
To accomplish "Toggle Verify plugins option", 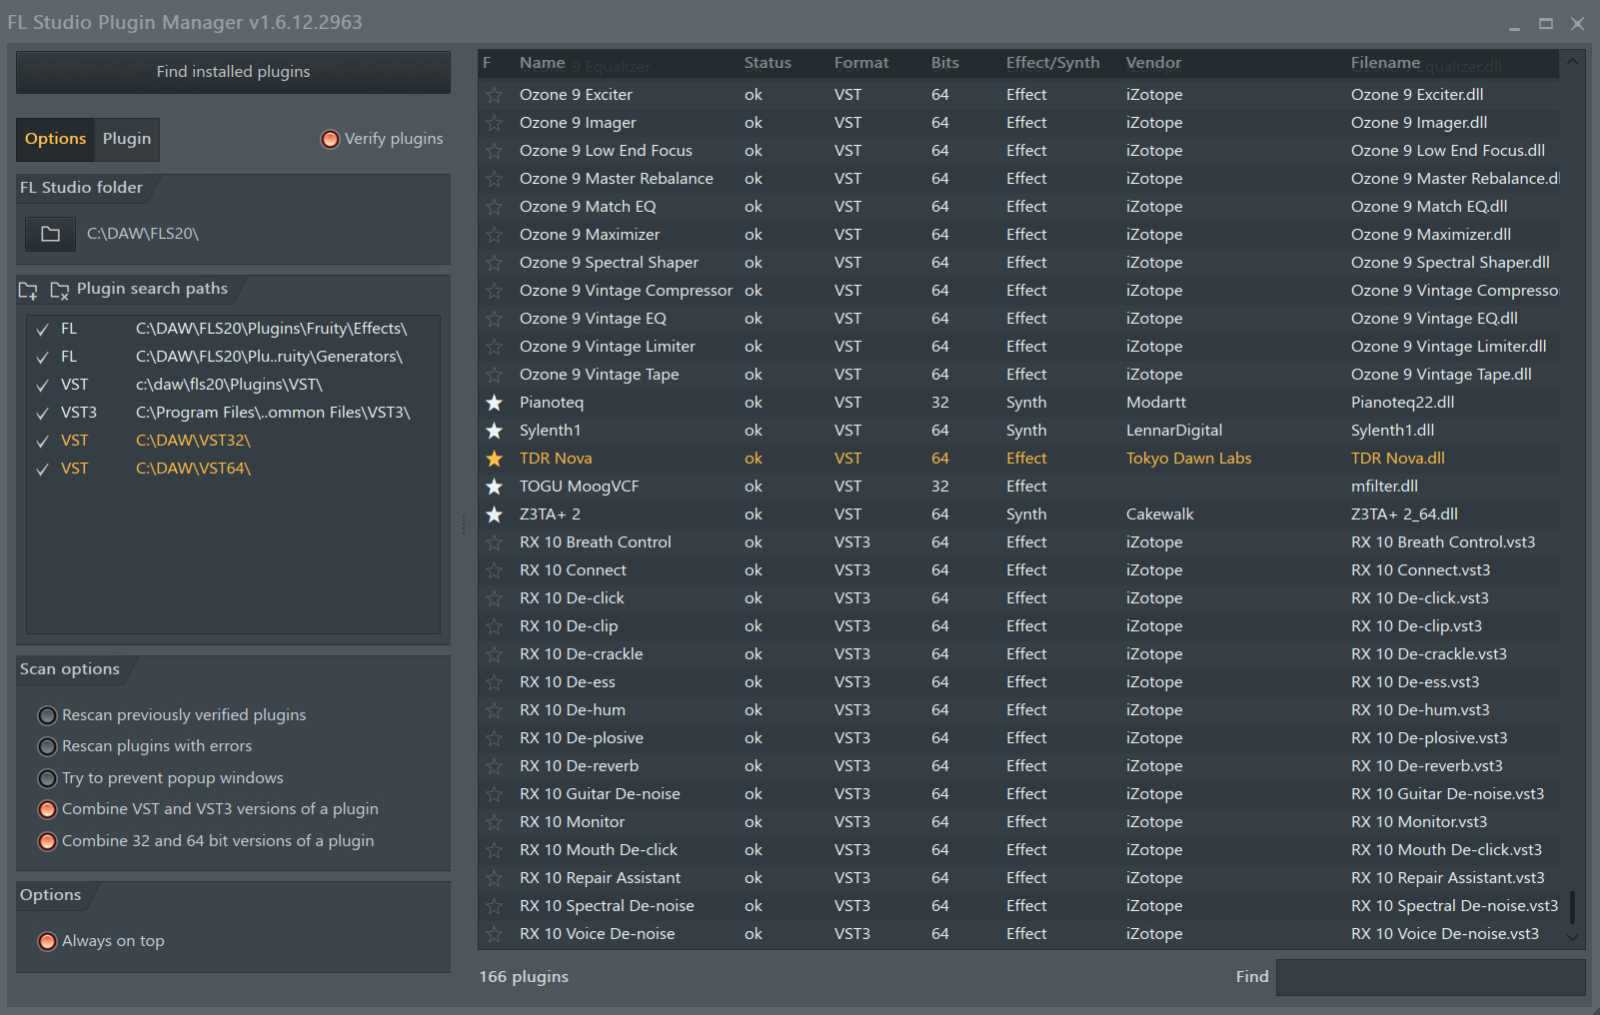I will (x=330, y=139).
